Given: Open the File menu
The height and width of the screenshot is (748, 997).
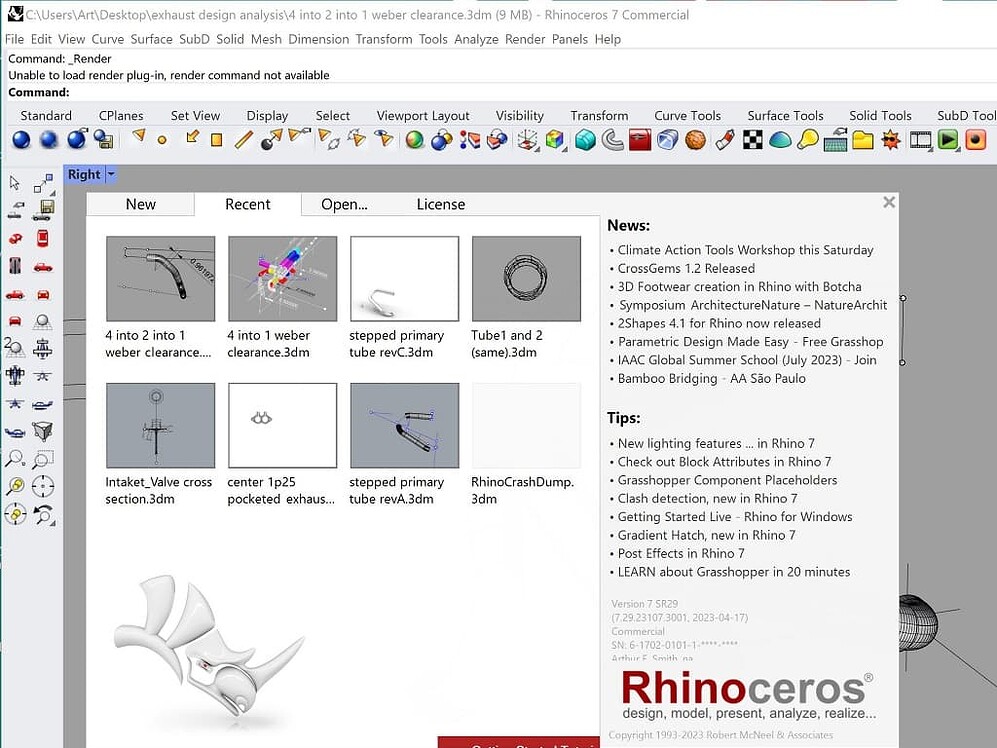Looking at the screenshot, I should pyautogui.click(x=14, y=39).
